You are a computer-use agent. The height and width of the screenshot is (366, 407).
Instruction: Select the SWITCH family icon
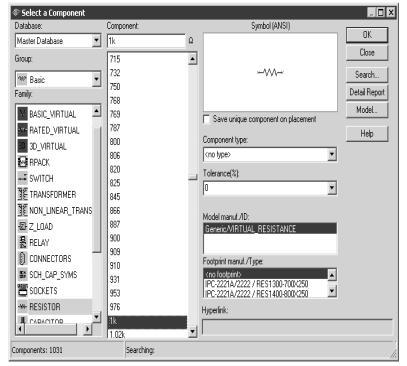22,178
